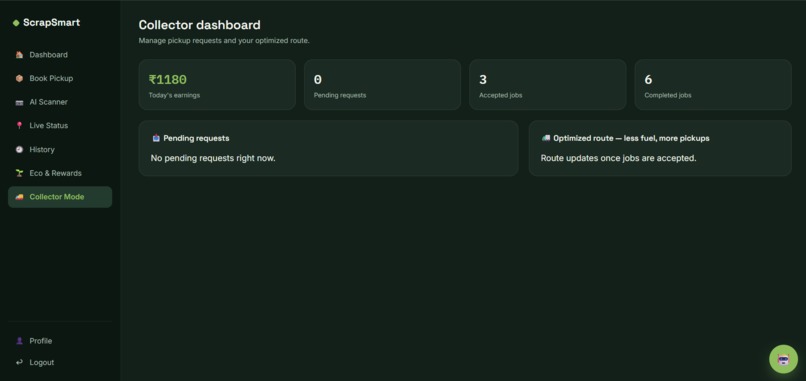Click the Book Pickup box icon
Image resolution: width=806 pixels, height=381 pixels.
pos(19,78)
